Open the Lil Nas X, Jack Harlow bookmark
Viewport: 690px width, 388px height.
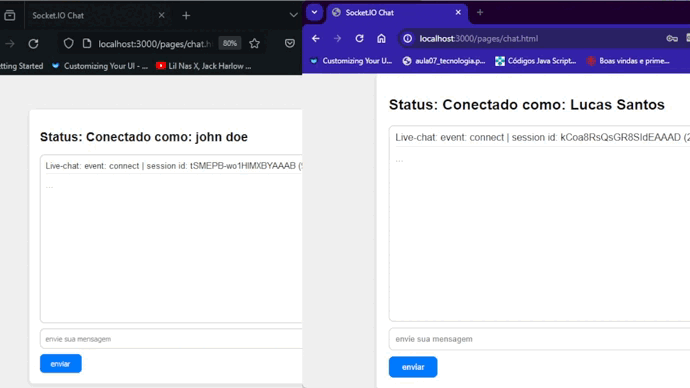204,66
